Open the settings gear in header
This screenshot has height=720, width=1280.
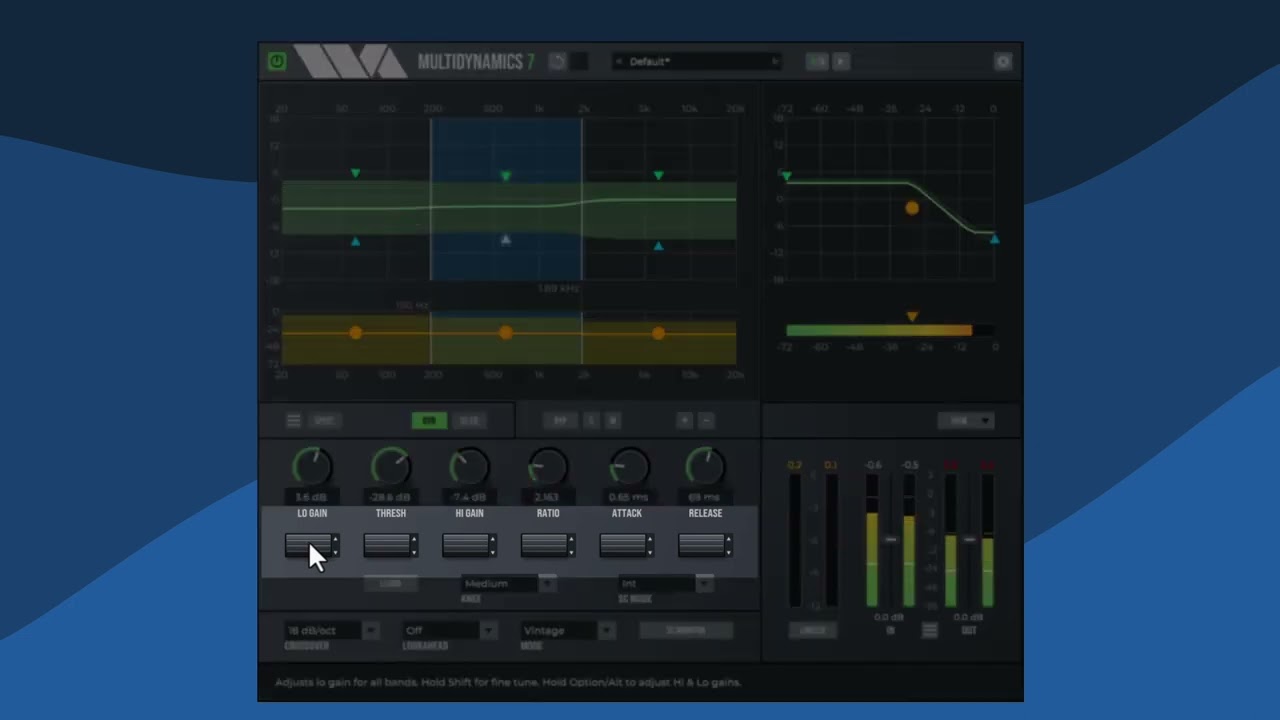point(1003,62)
